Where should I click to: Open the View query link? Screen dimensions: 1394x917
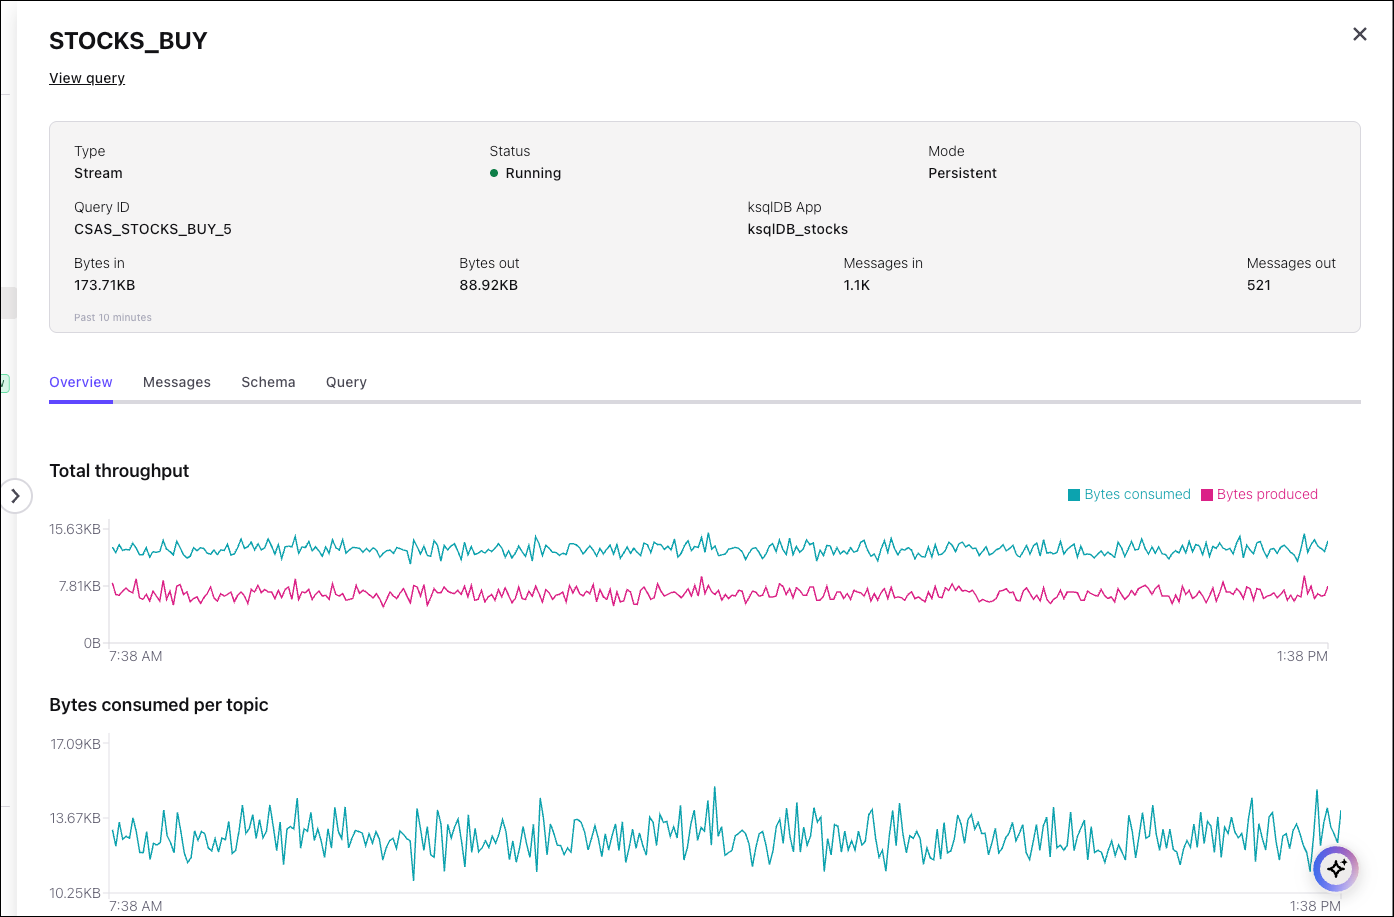87,78
